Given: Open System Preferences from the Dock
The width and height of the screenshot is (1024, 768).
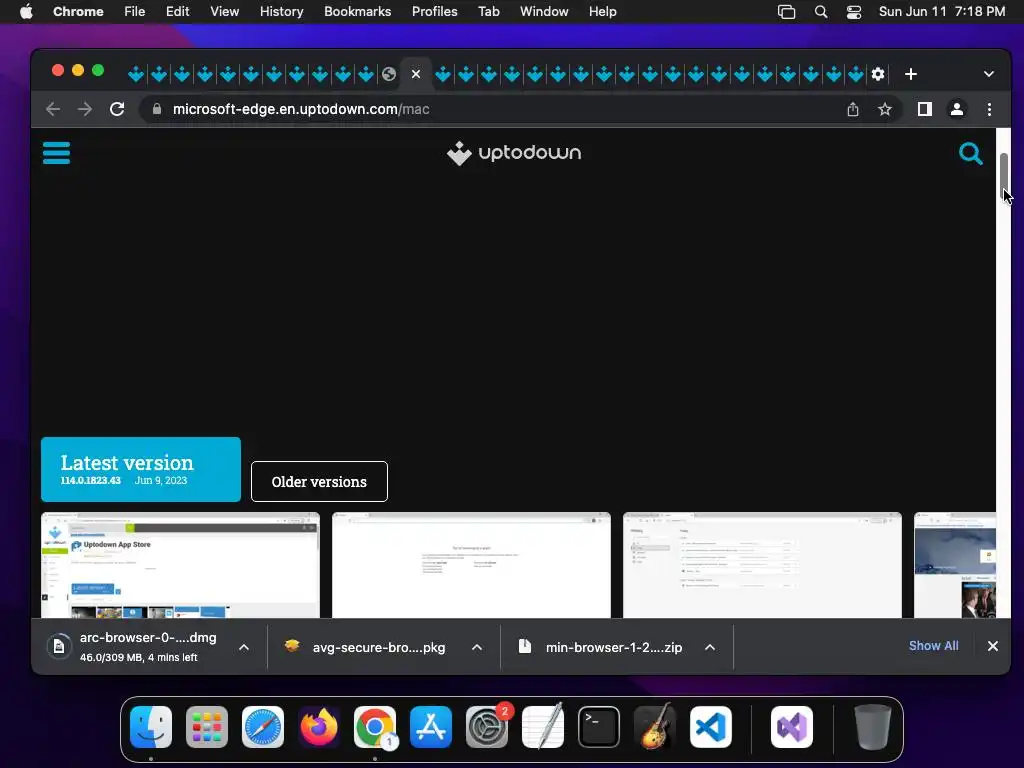Looking at the screenshot, I should tap(487, 727).
